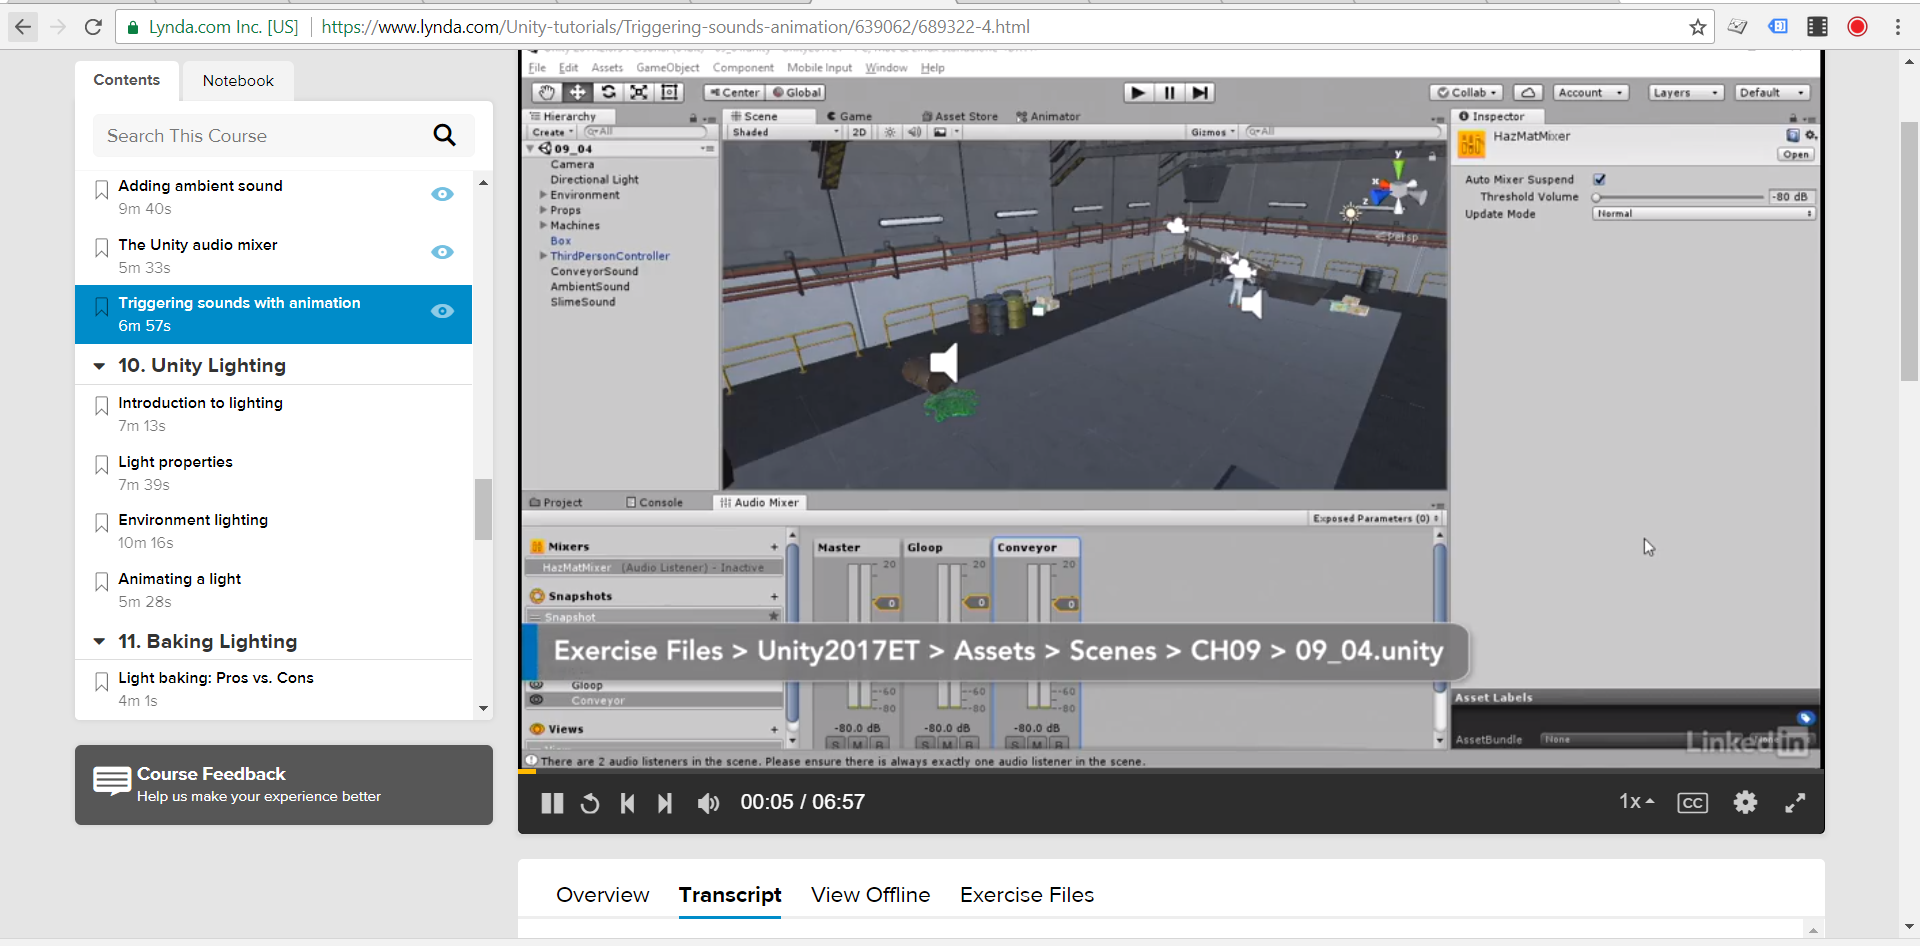Screen dimensions: 1920x946
Task: Select Unity's Hand tool
Action: [546, 92]
